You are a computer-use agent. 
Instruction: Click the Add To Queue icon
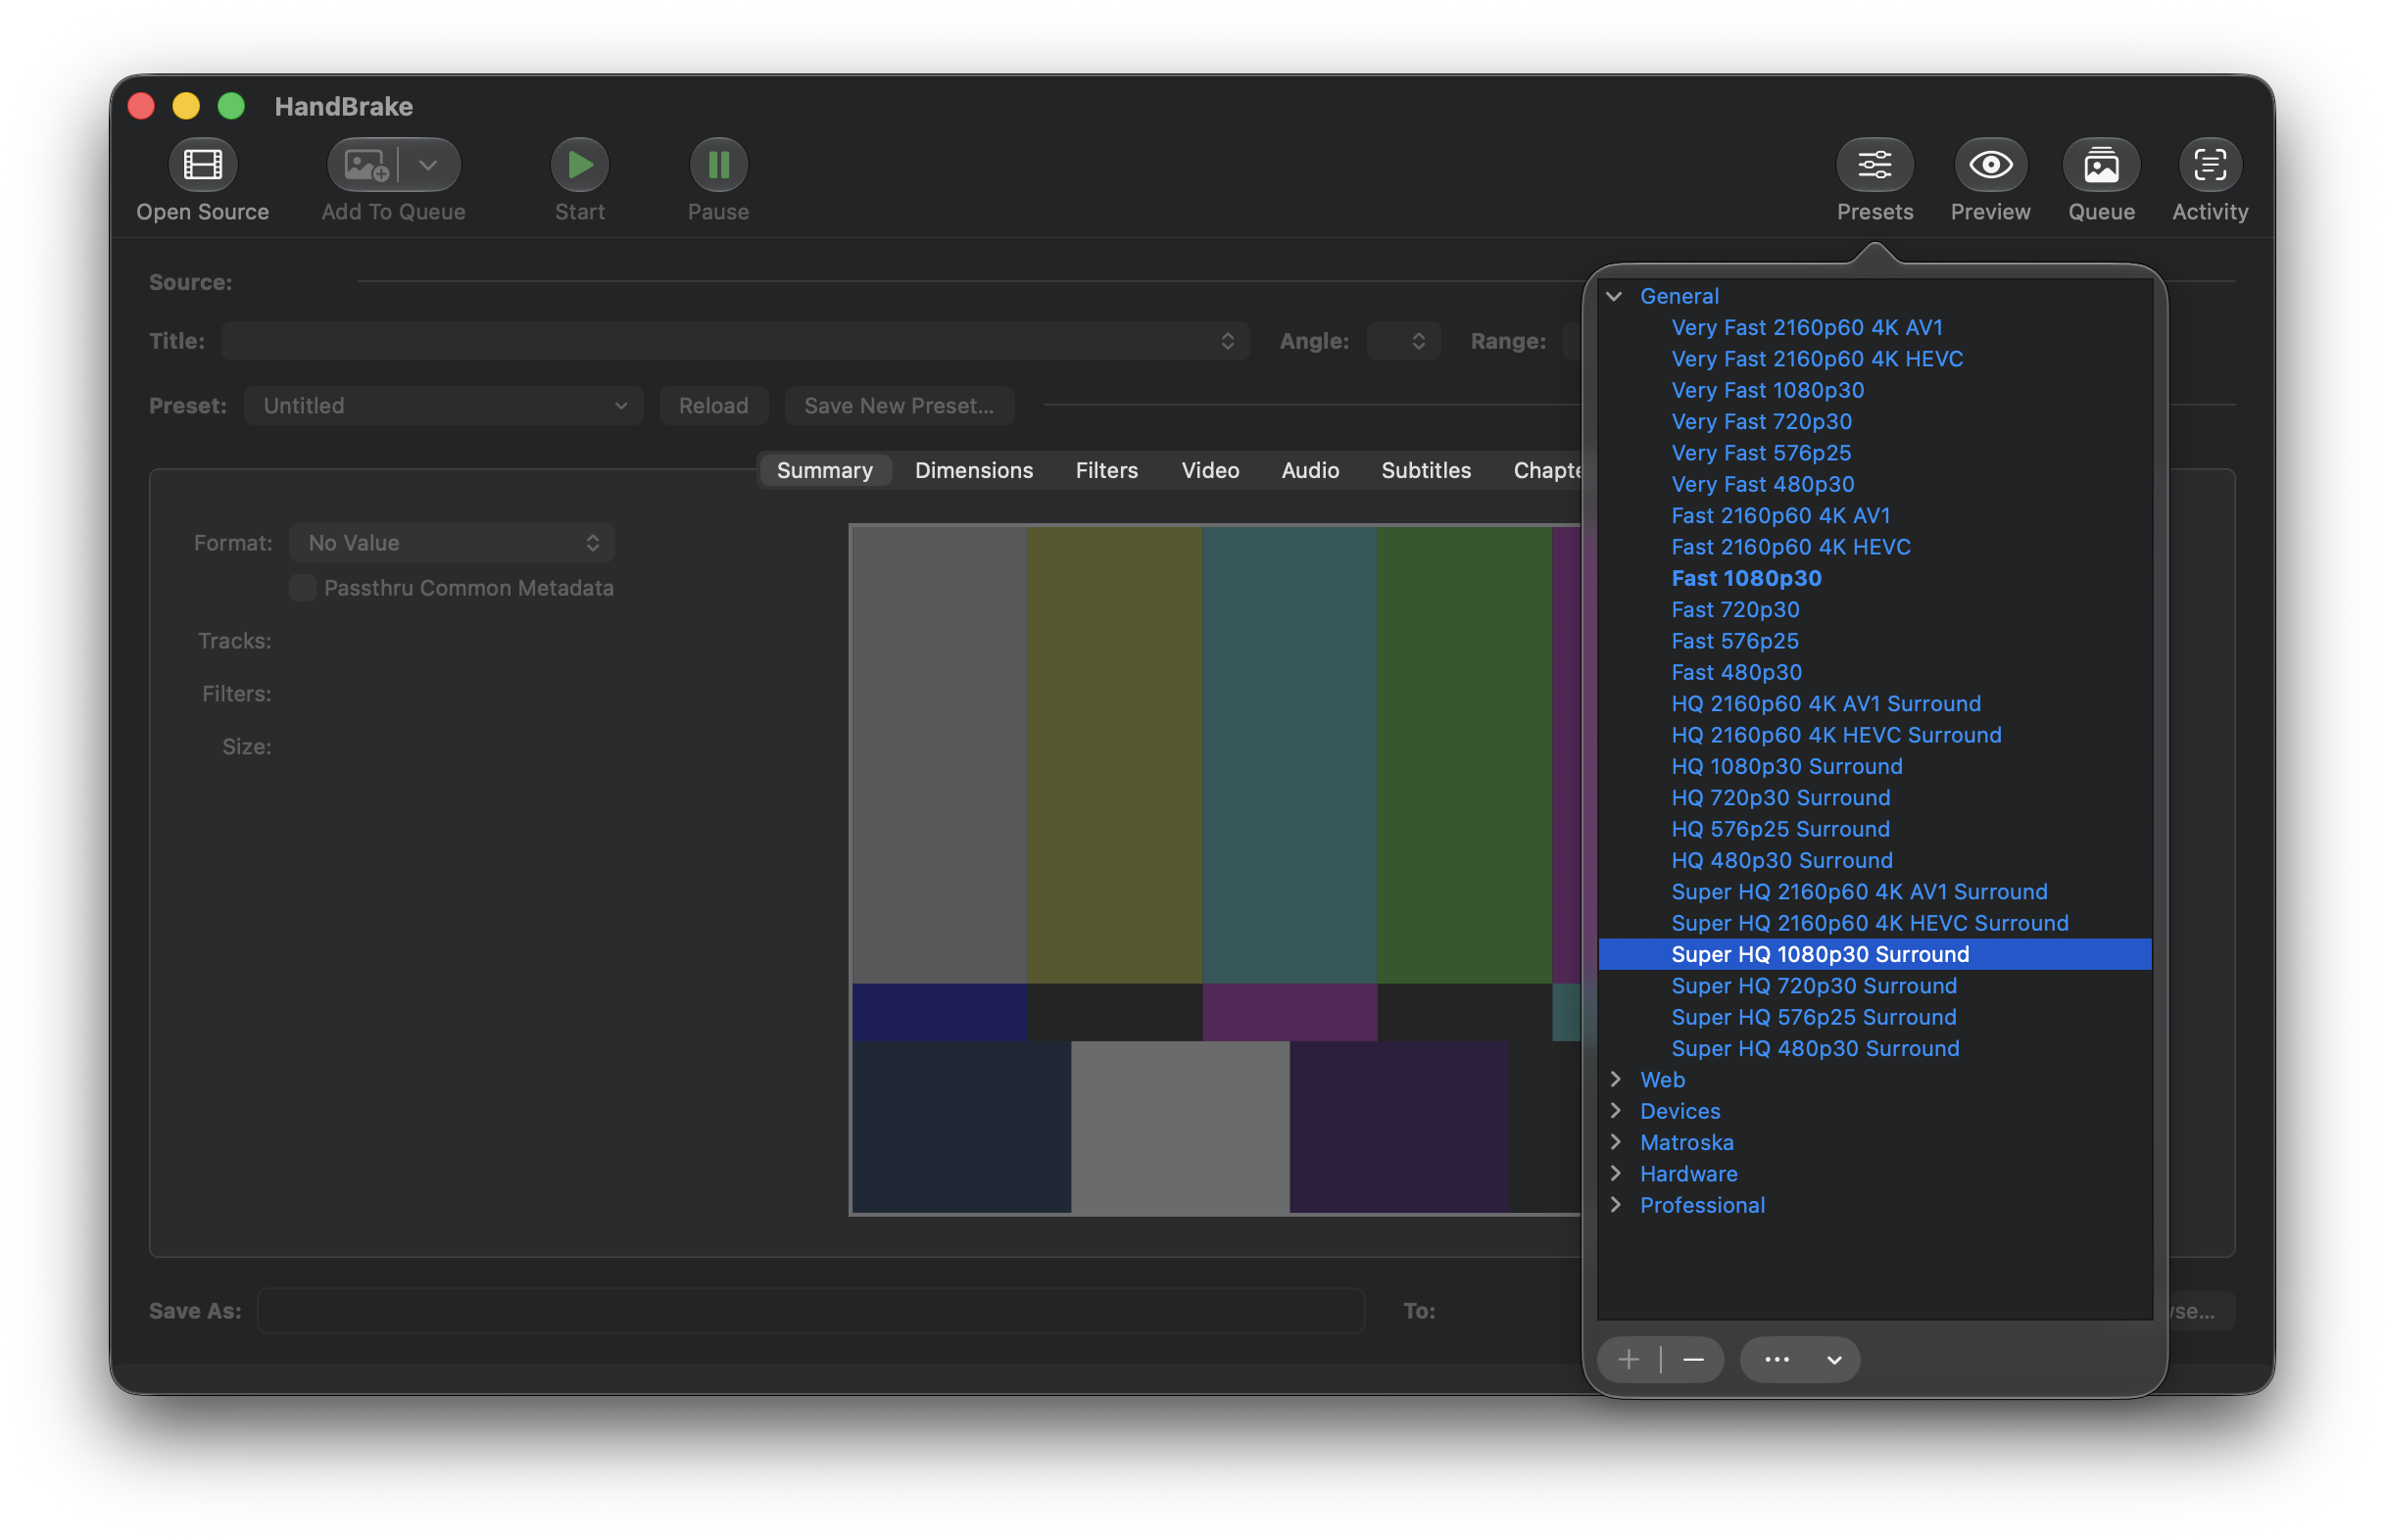365,165
